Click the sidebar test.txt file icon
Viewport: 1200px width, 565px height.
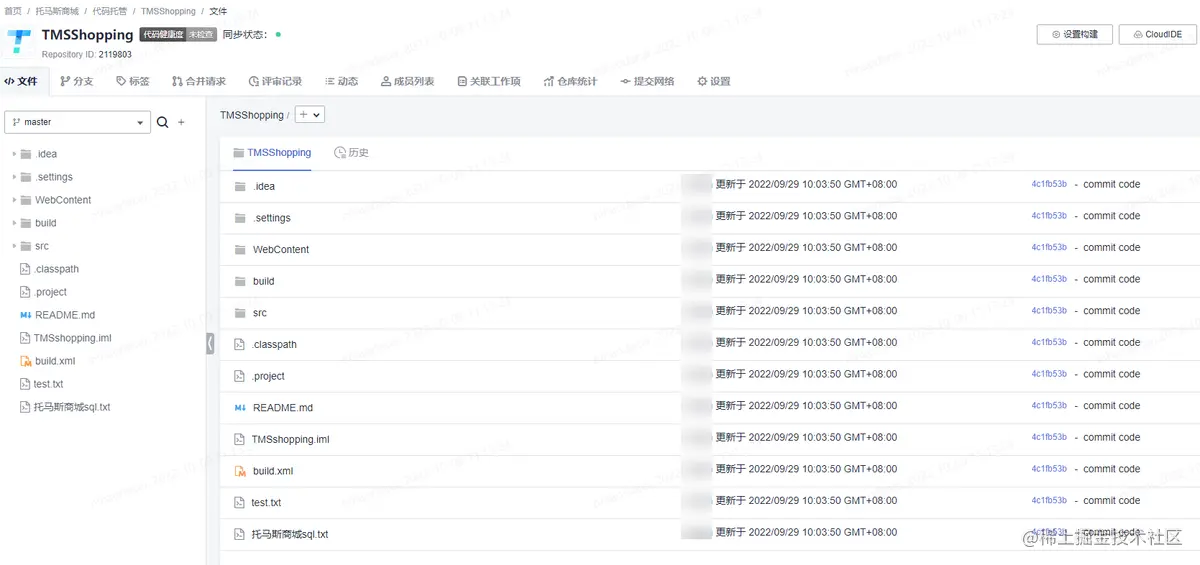coord(26,384)
